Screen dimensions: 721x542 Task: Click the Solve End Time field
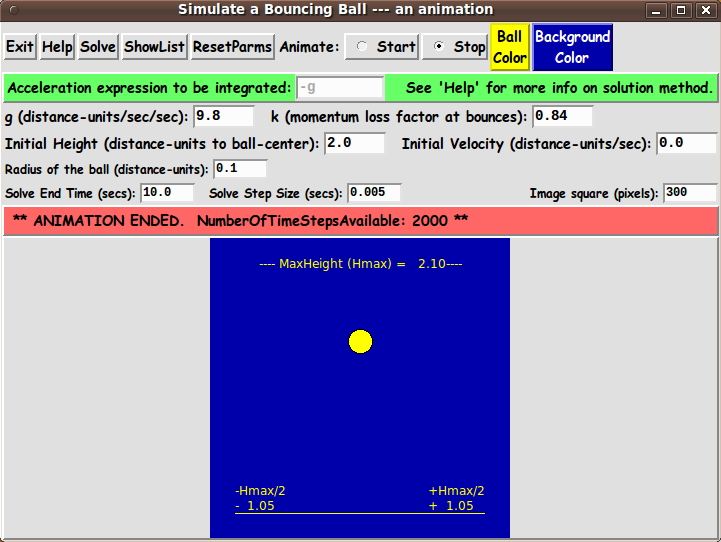tap(167, 193)
